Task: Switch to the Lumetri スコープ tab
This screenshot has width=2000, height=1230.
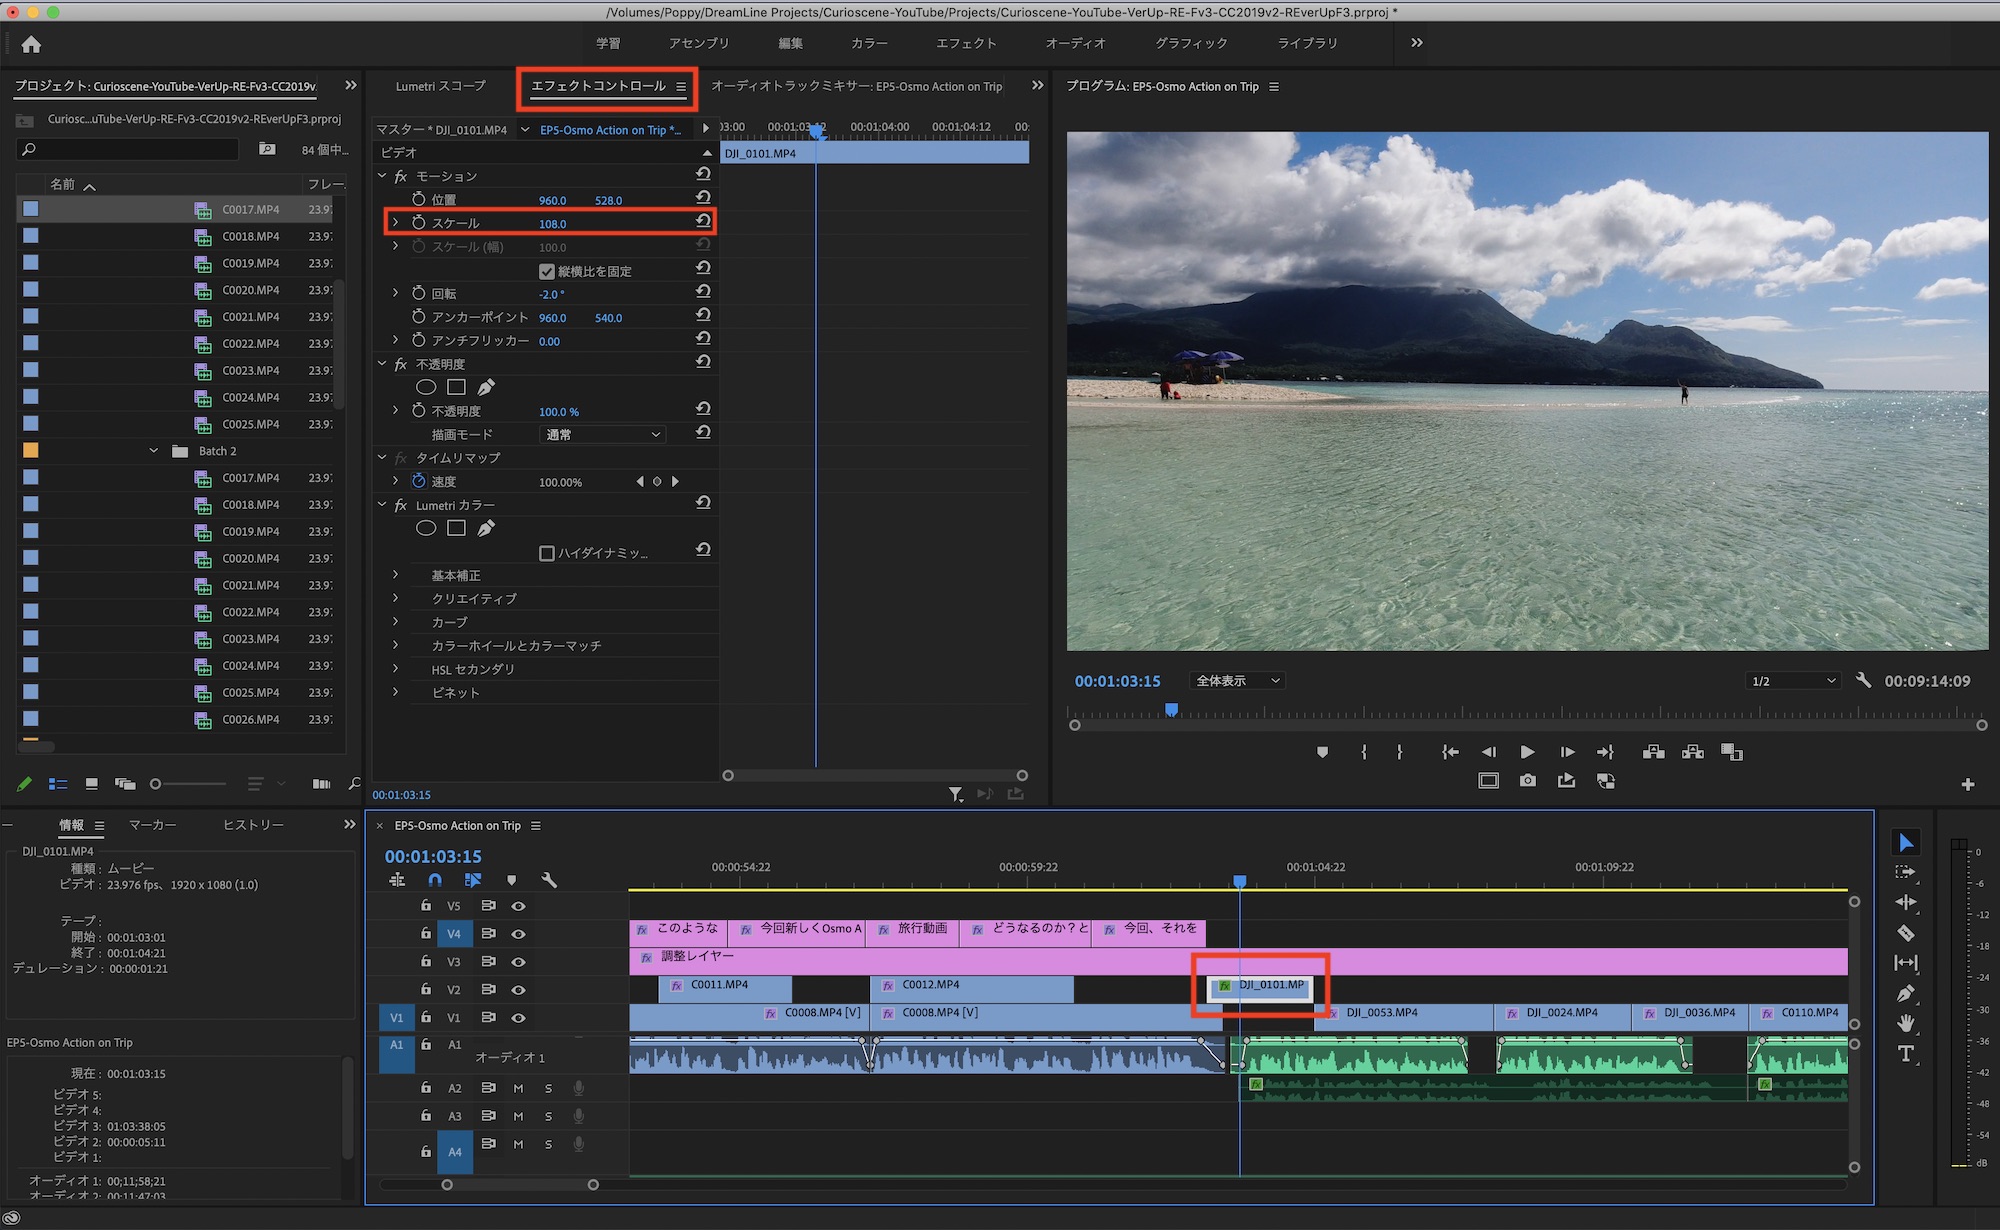Action: 440,86
